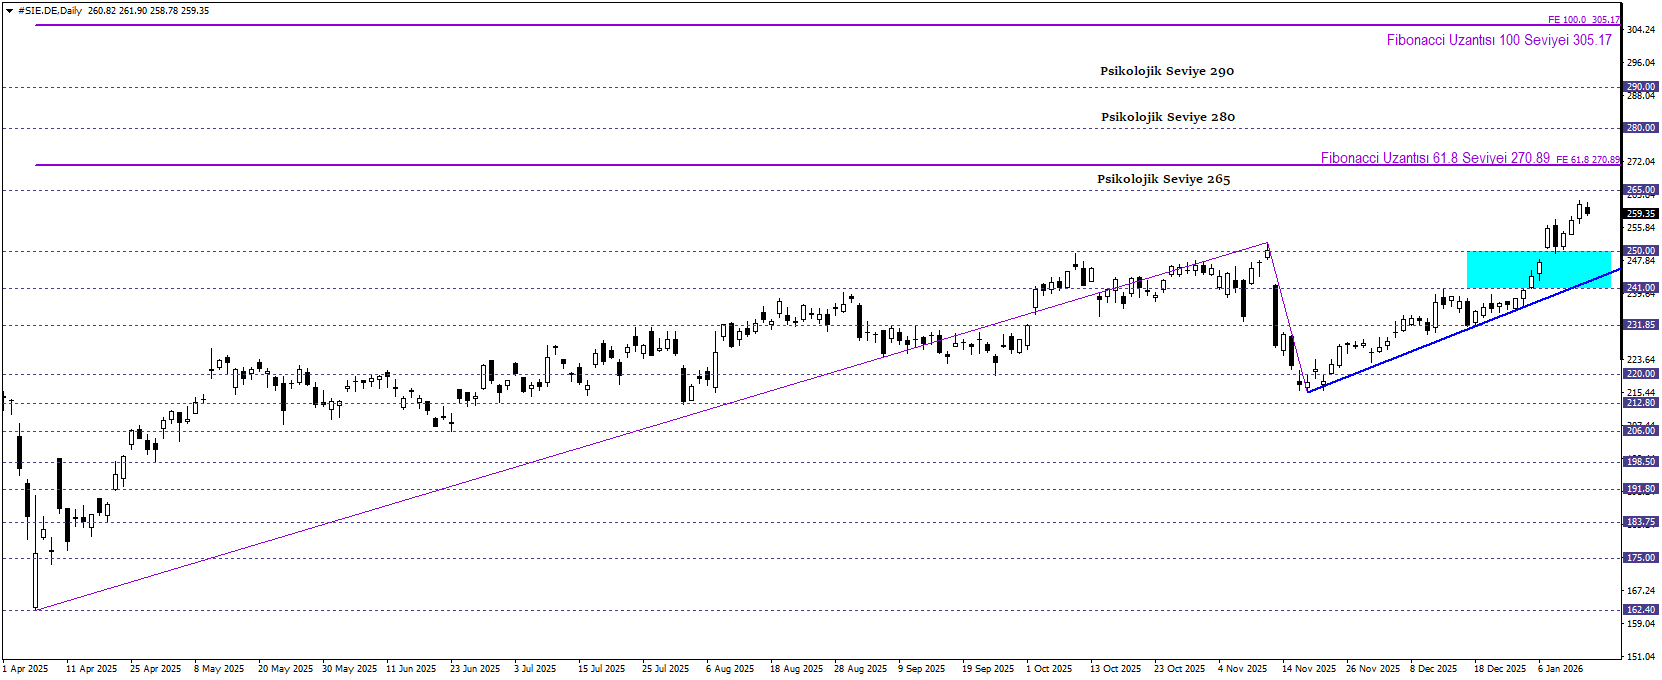The height and width of the screenshot is (680, 1662).
Task: Click the 206.00 price level tag
Action: (x=1641, y=431)
